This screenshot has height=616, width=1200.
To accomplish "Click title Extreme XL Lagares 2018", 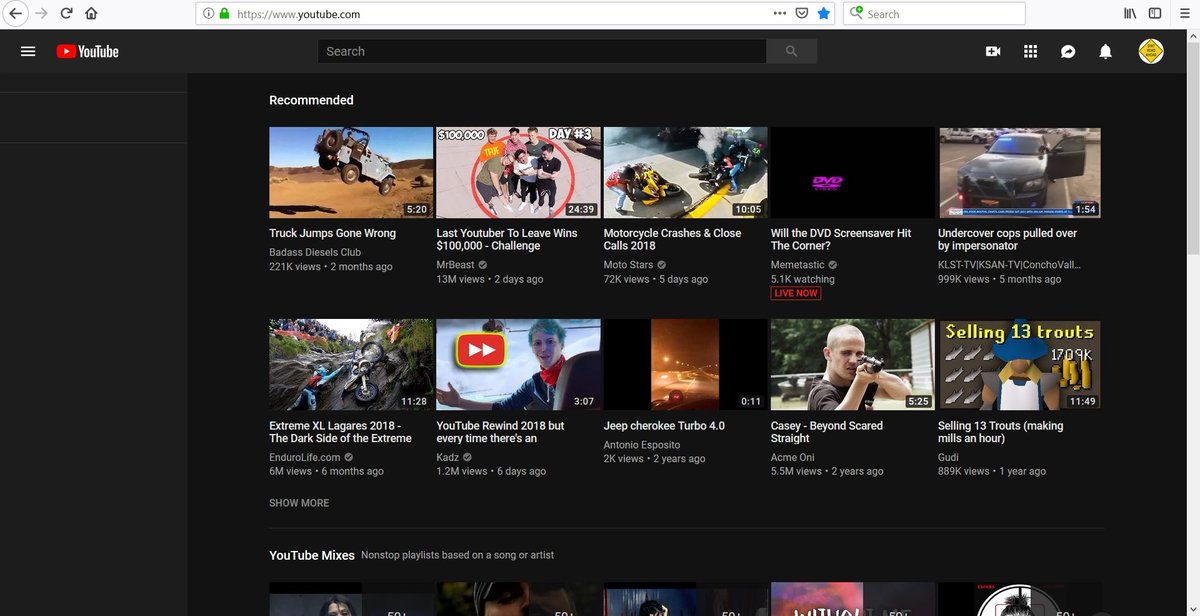I will coord(340,432).
